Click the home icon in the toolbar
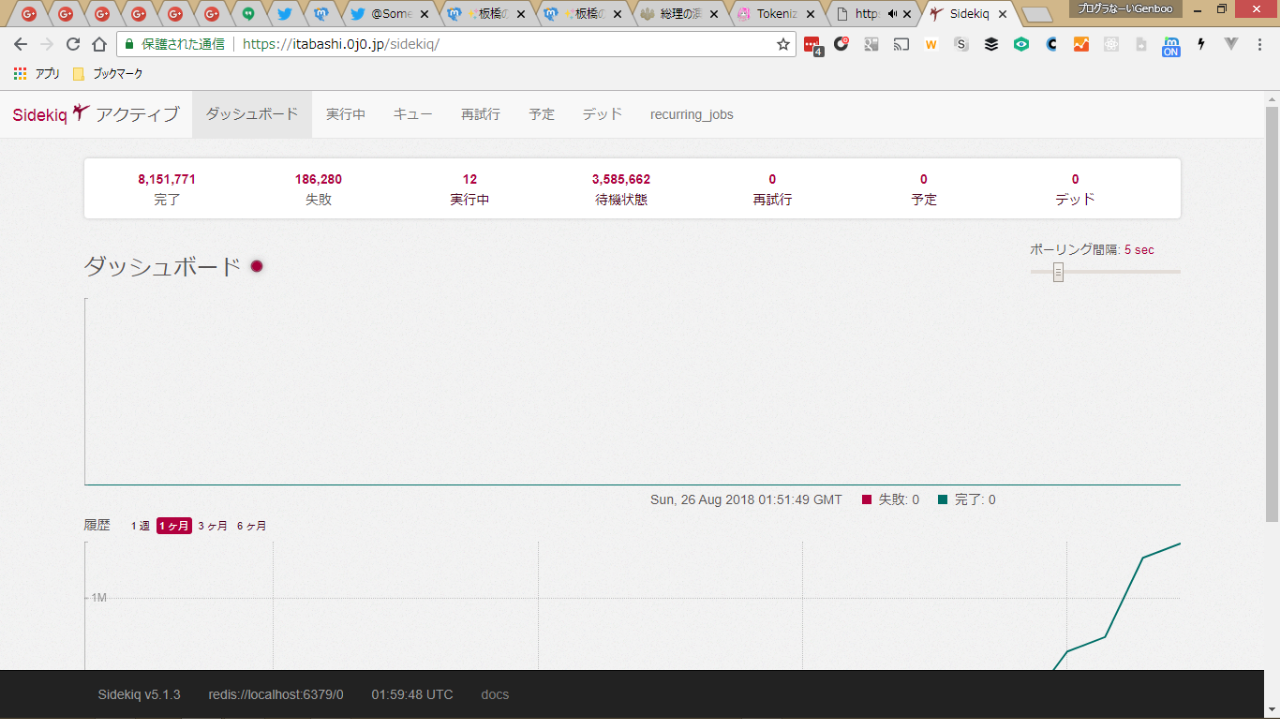This screenshot has height=719, width=1280. [x=99, y=44]
